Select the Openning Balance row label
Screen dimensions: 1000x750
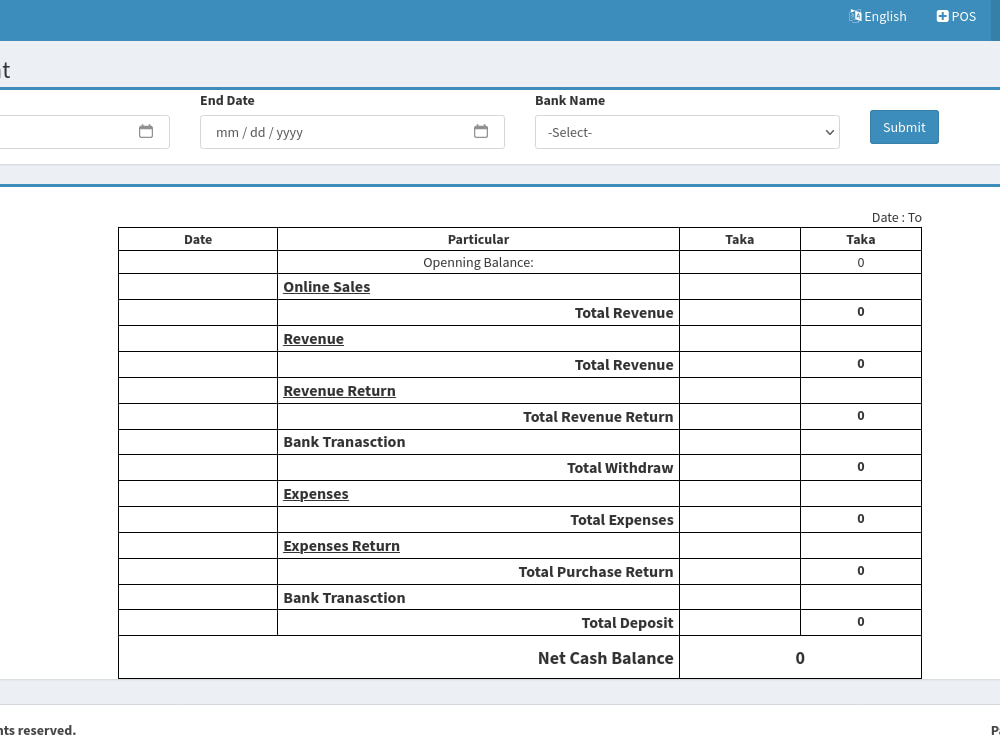[x=478, y=262]
